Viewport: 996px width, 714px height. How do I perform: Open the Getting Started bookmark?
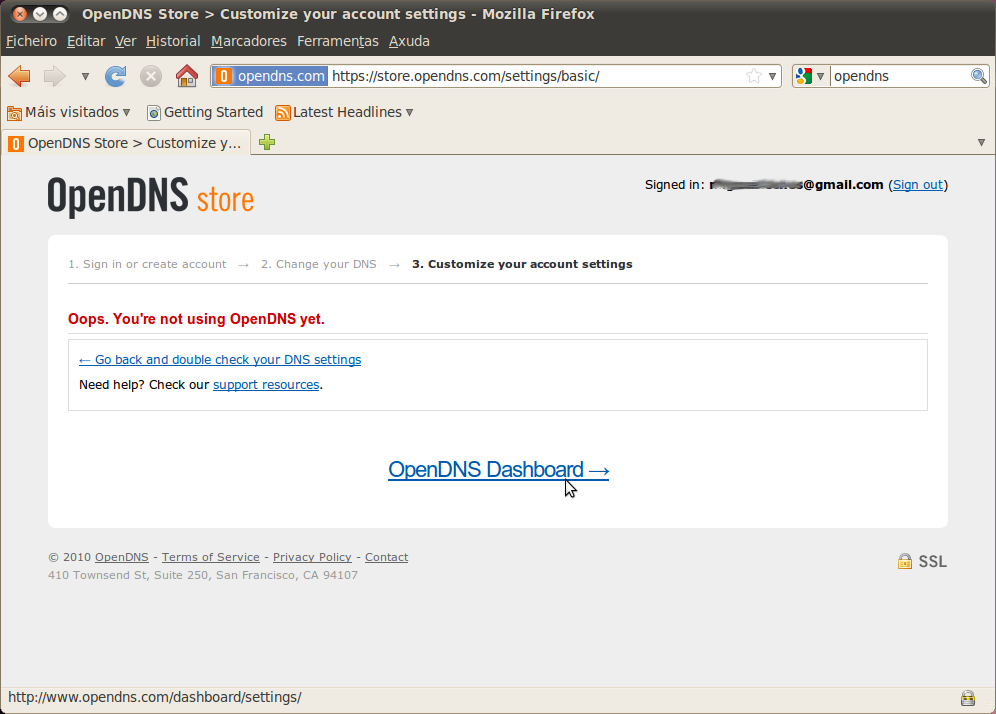pyautogui.click(x=205, y=112)
